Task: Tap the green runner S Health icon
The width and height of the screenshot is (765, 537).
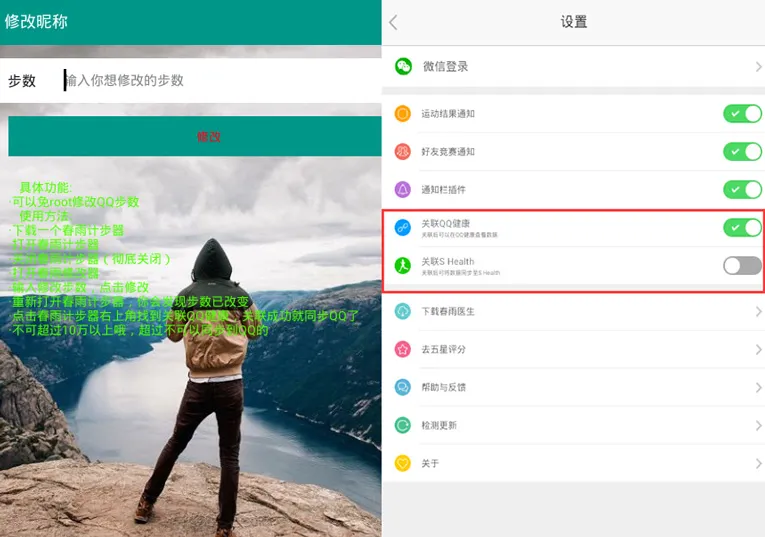Action: [403, 265]
